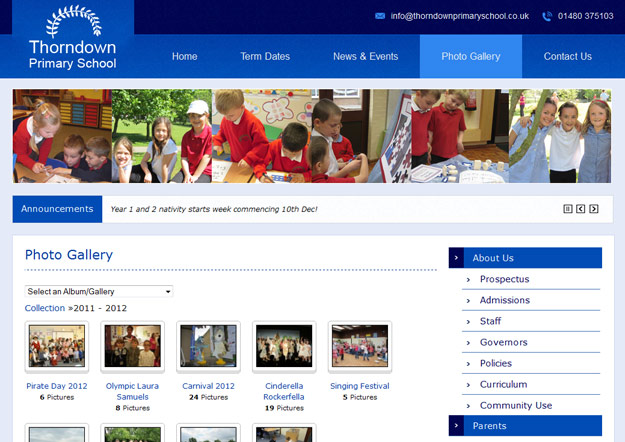Open the Contact Us page
Image resolution: width=625 pixels, height=442 pixels.
pyautogui.click(x=568, y=56)
